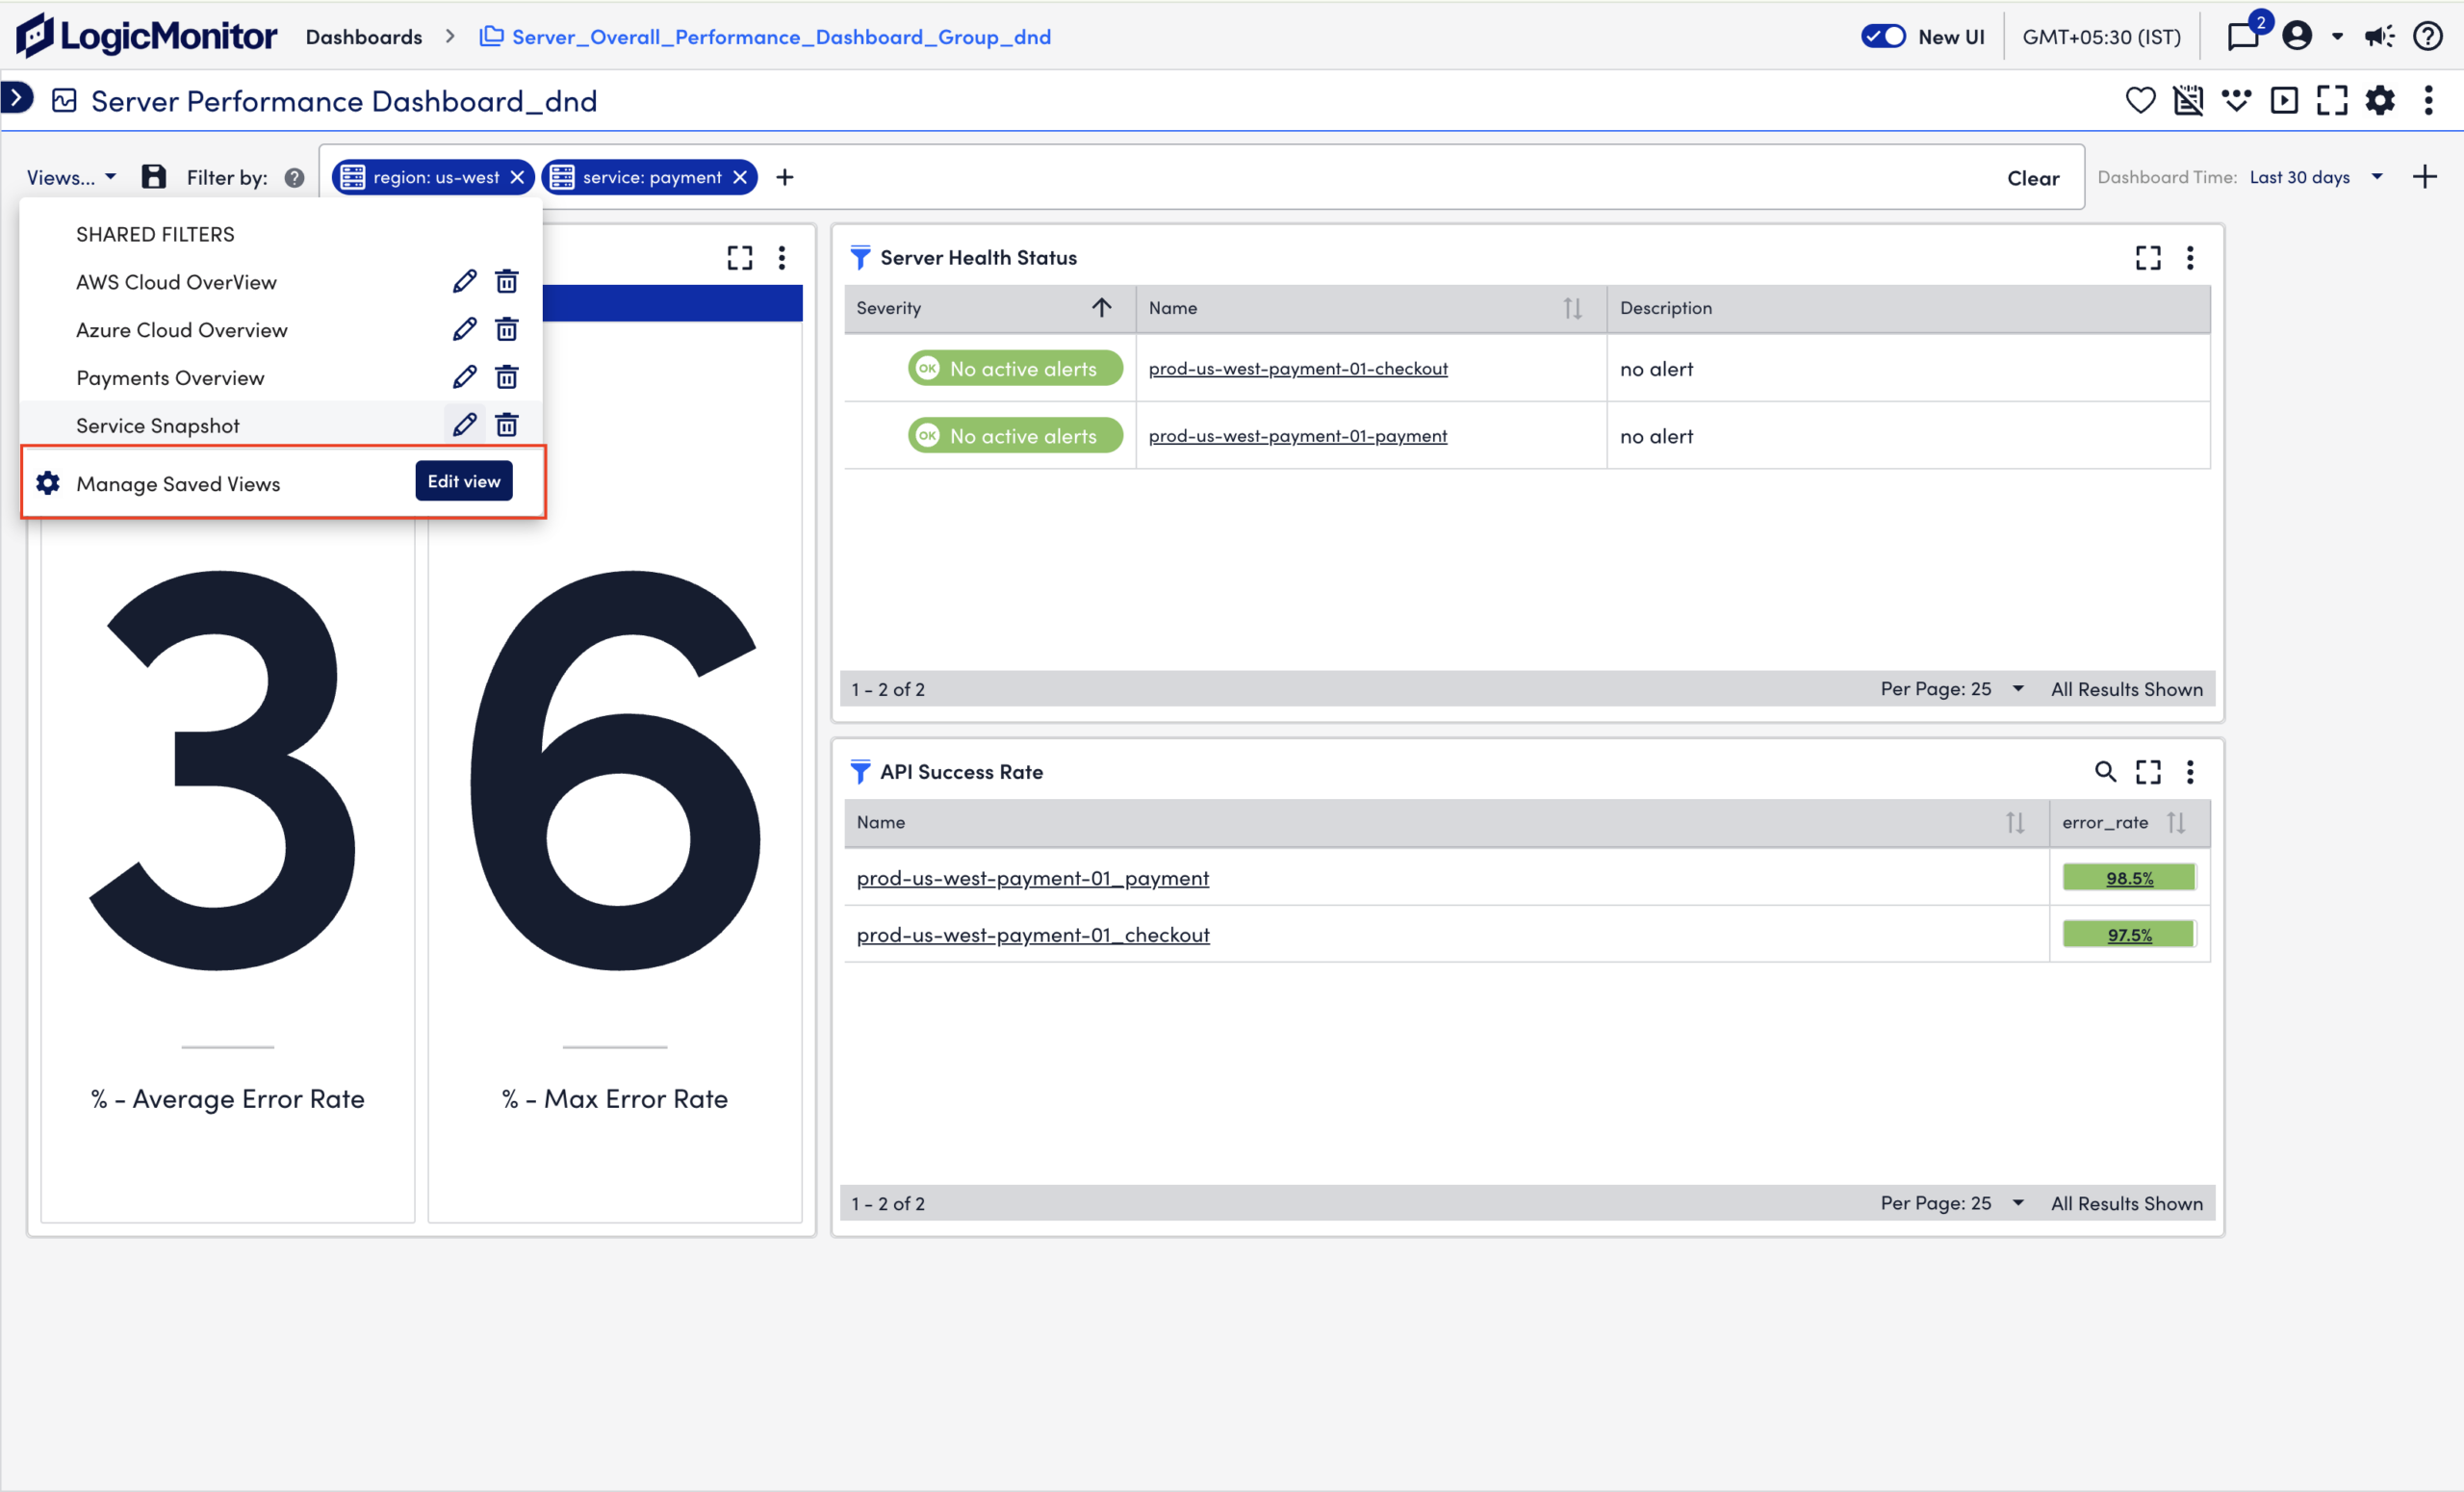
Task: Edit Azure Cloud Overview view
Action: (x=464, y=329)
